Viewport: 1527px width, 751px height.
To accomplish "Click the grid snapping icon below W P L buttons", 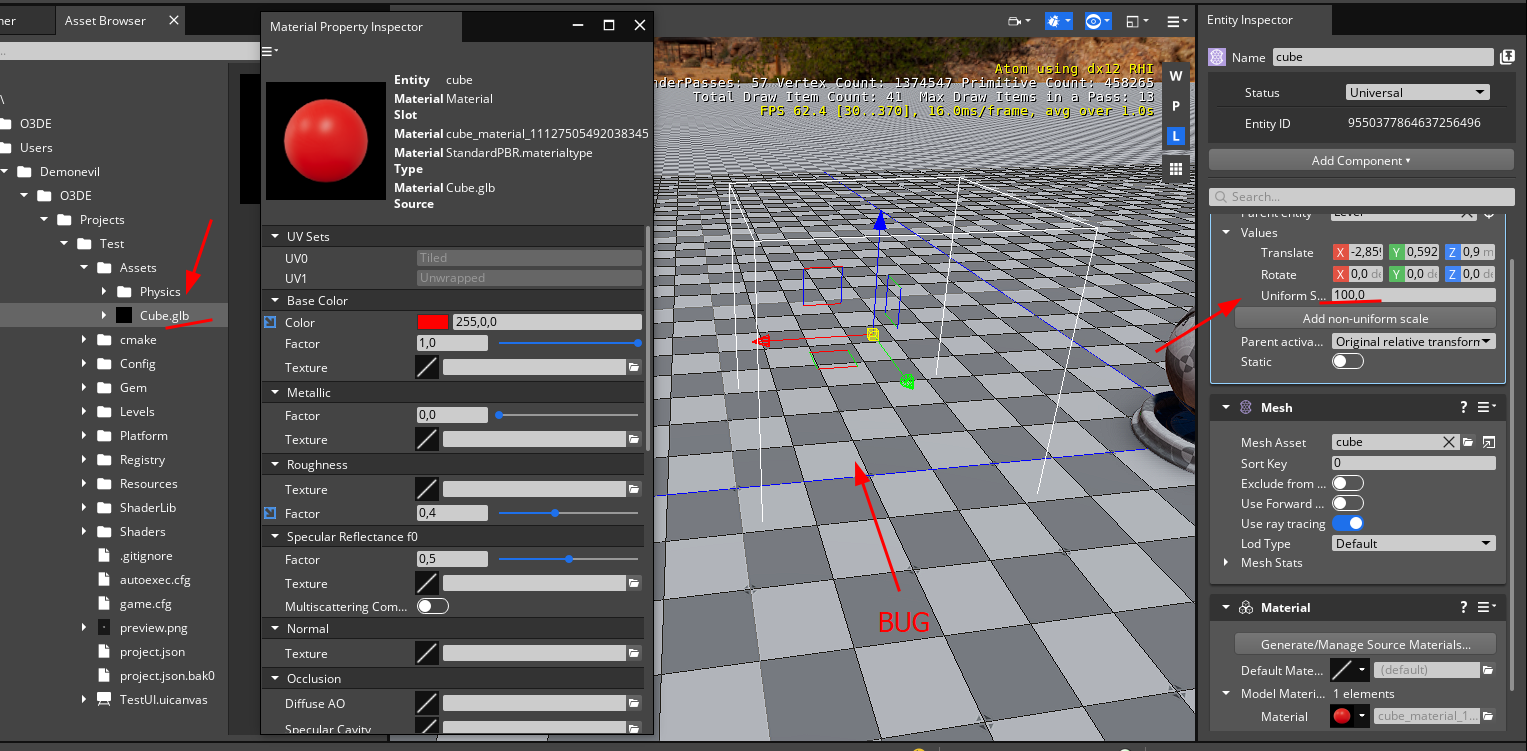I will coord(1176,168).
